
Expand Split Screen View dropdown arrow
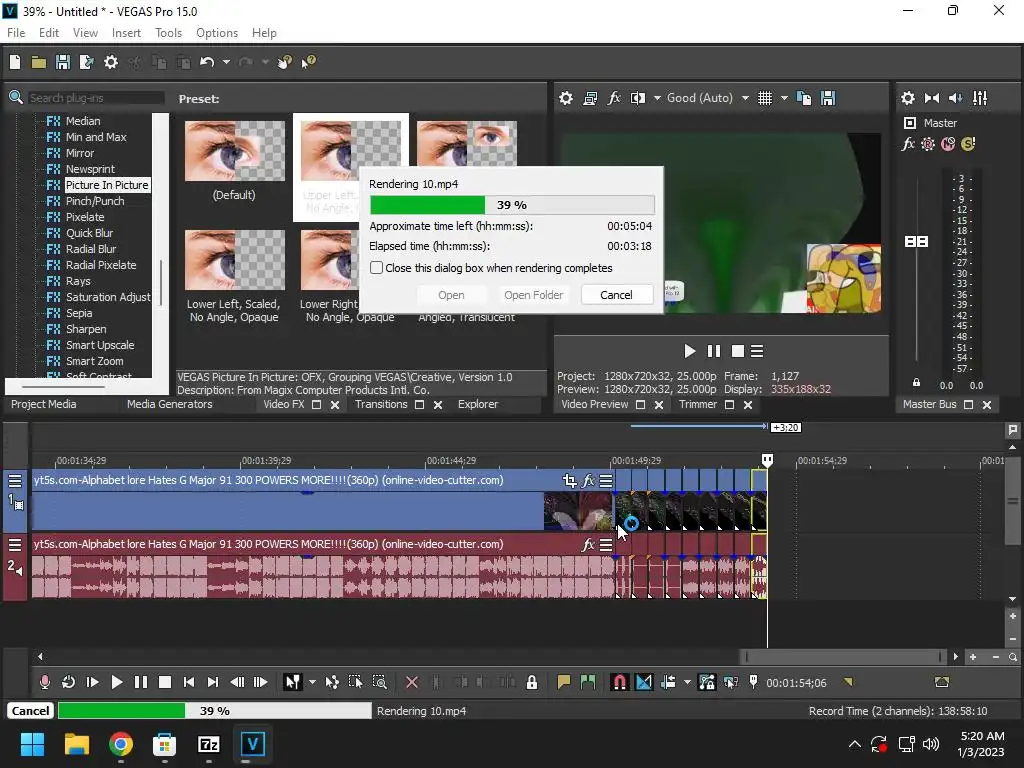click(x=657, y=98)
